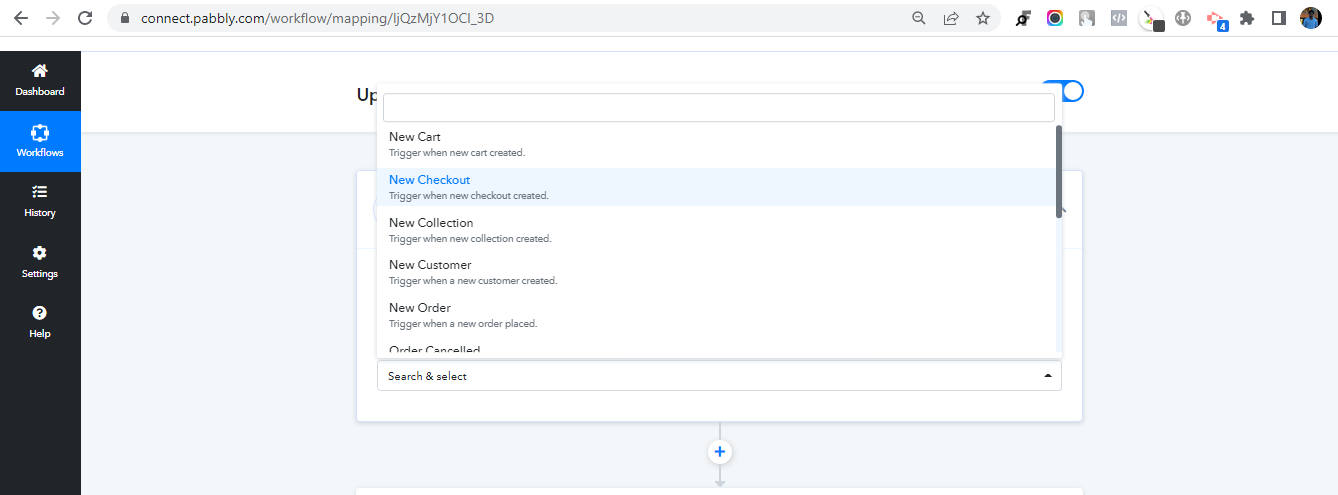The width and height of the screenshot is (1338, 495).
Task: View site information lock icon
Action: pos(125,18)
